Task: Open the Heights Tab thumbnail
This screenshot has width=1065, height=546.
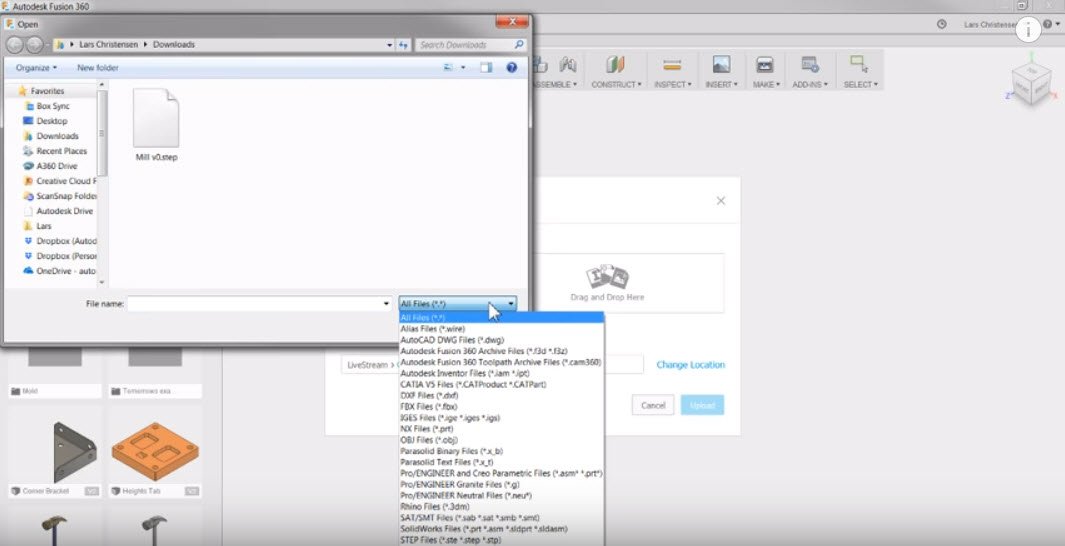Action: [156, 452]
